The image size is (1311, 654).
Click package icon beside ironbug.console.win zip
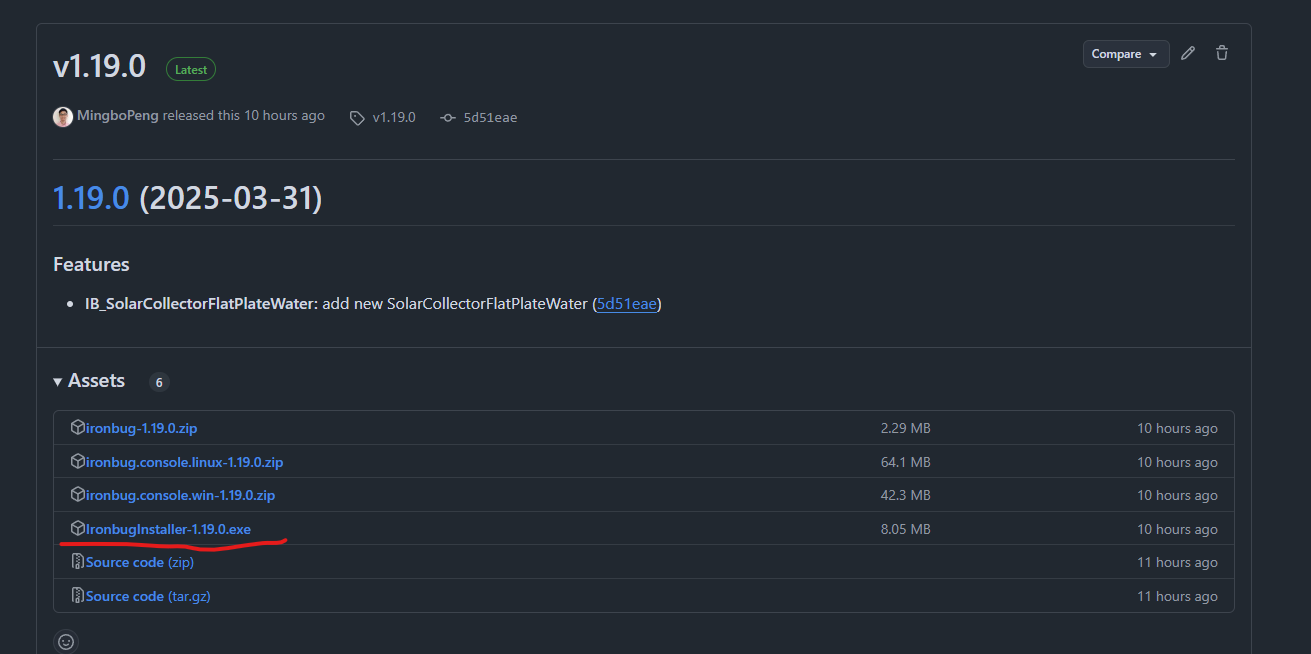pos(78,494)
